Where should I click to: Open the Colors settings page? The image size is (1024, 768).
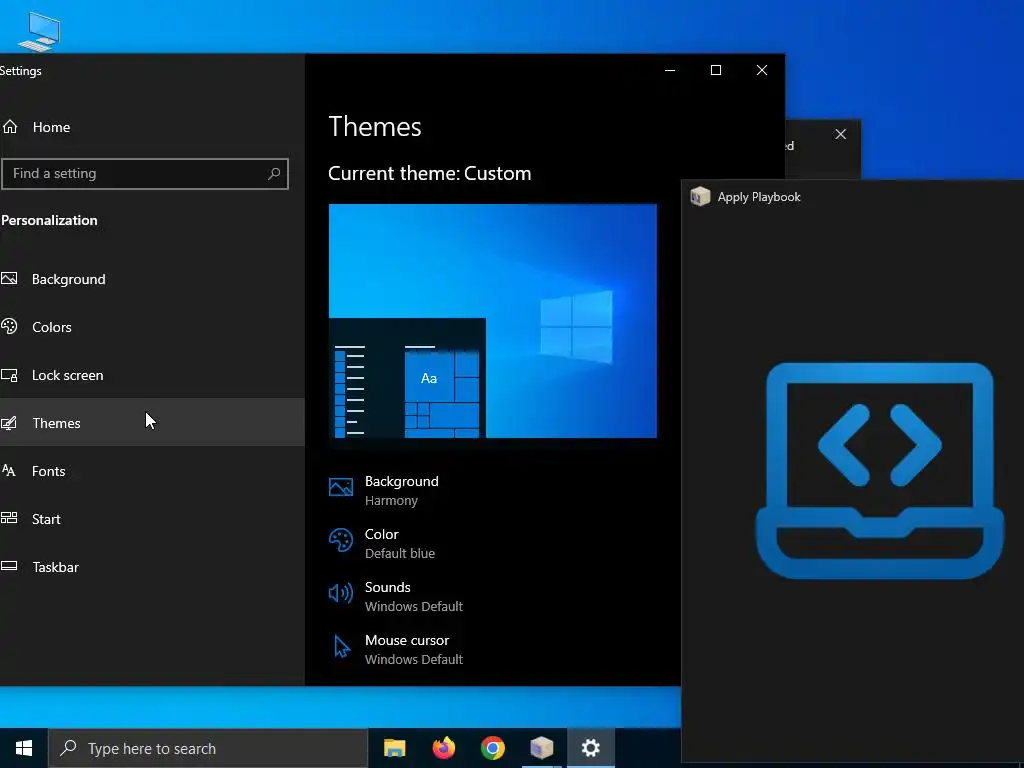pos(152,327)
